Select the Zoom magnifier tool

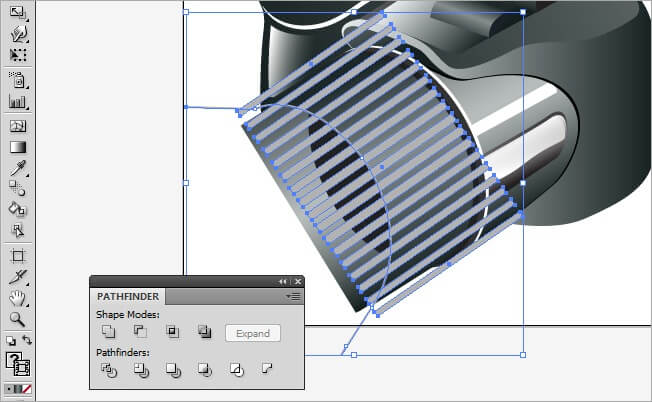tap(18, 319)
